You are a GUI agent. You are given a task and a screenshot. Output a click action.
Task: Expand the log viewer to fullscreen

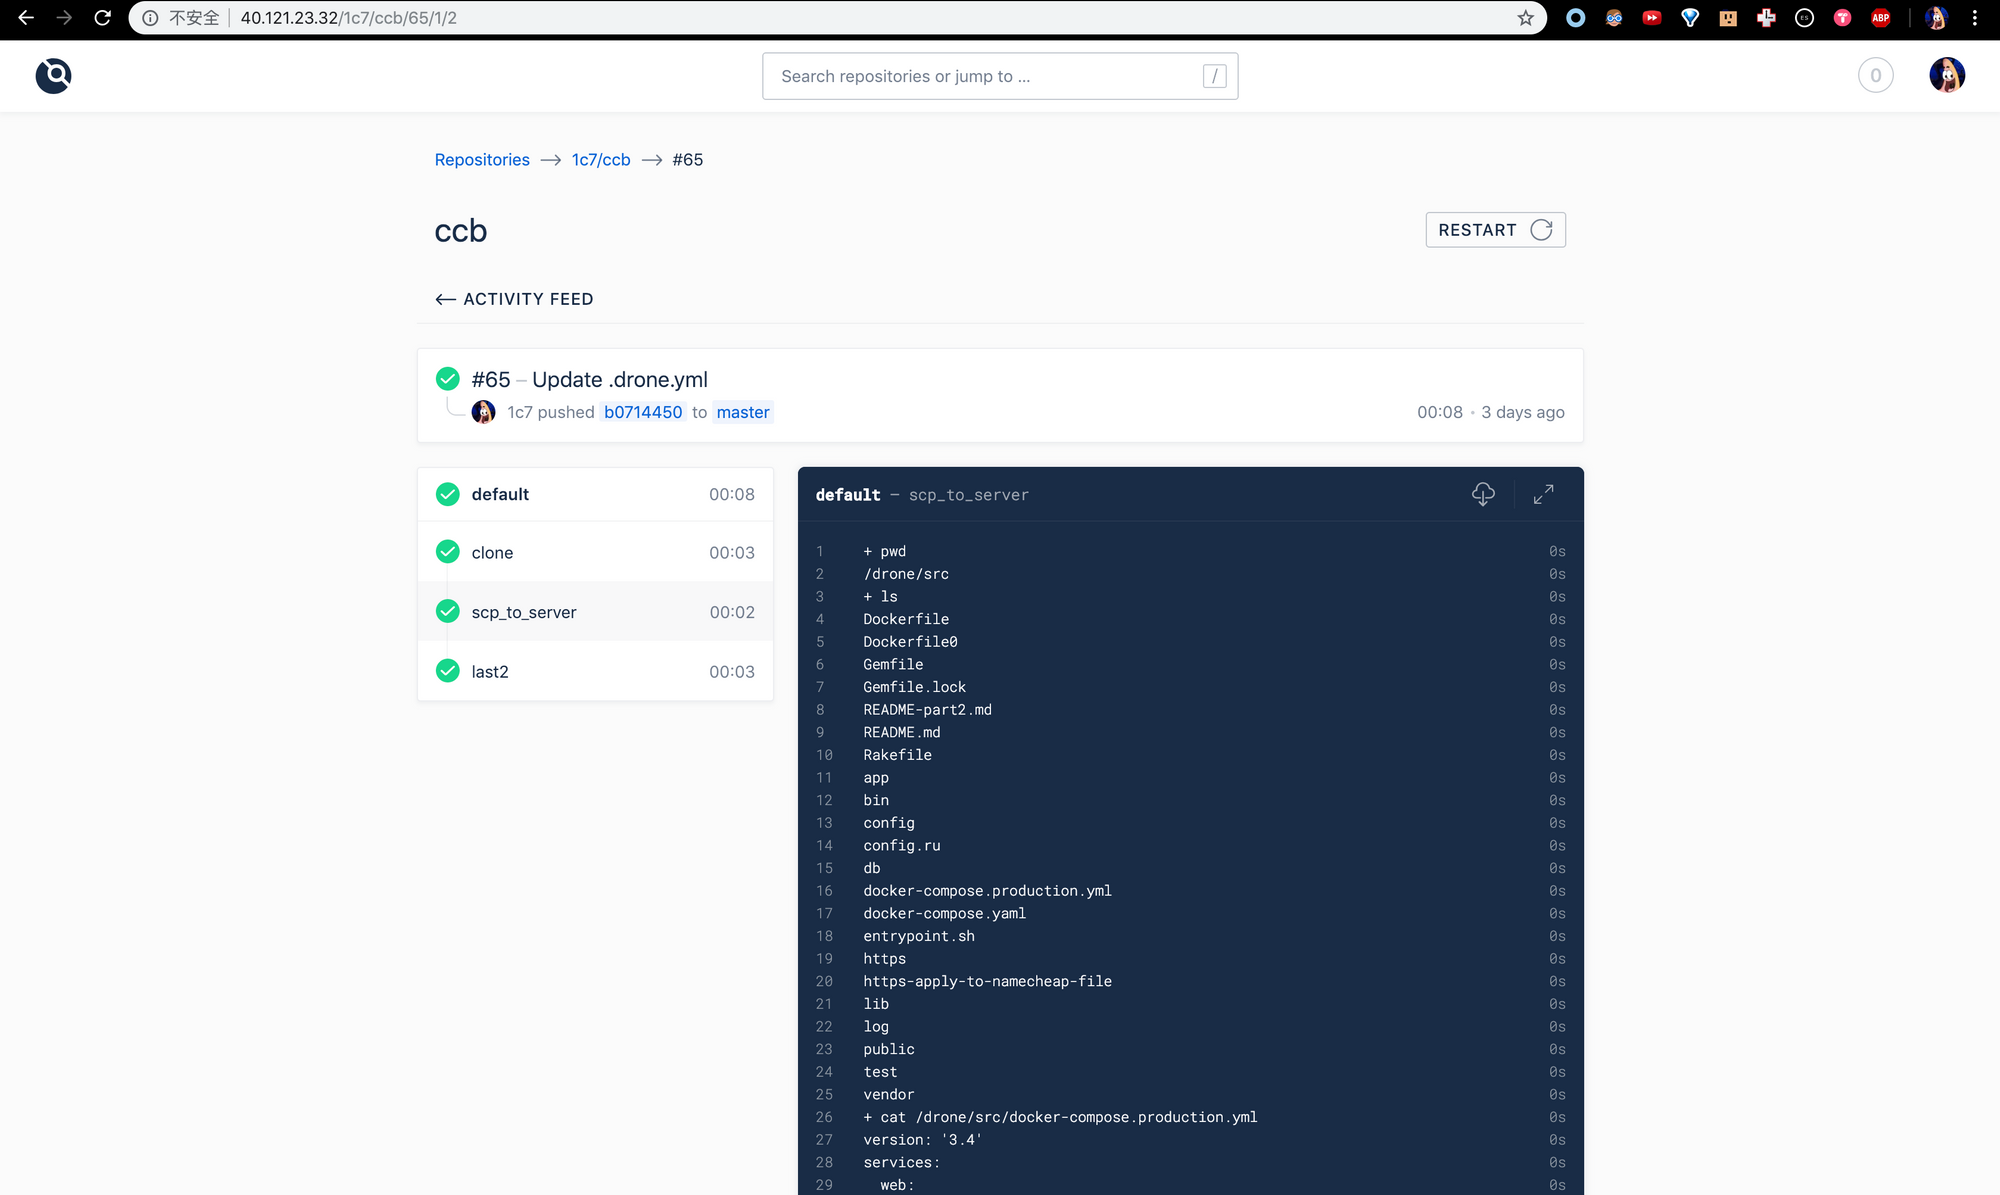point(1543,494)
